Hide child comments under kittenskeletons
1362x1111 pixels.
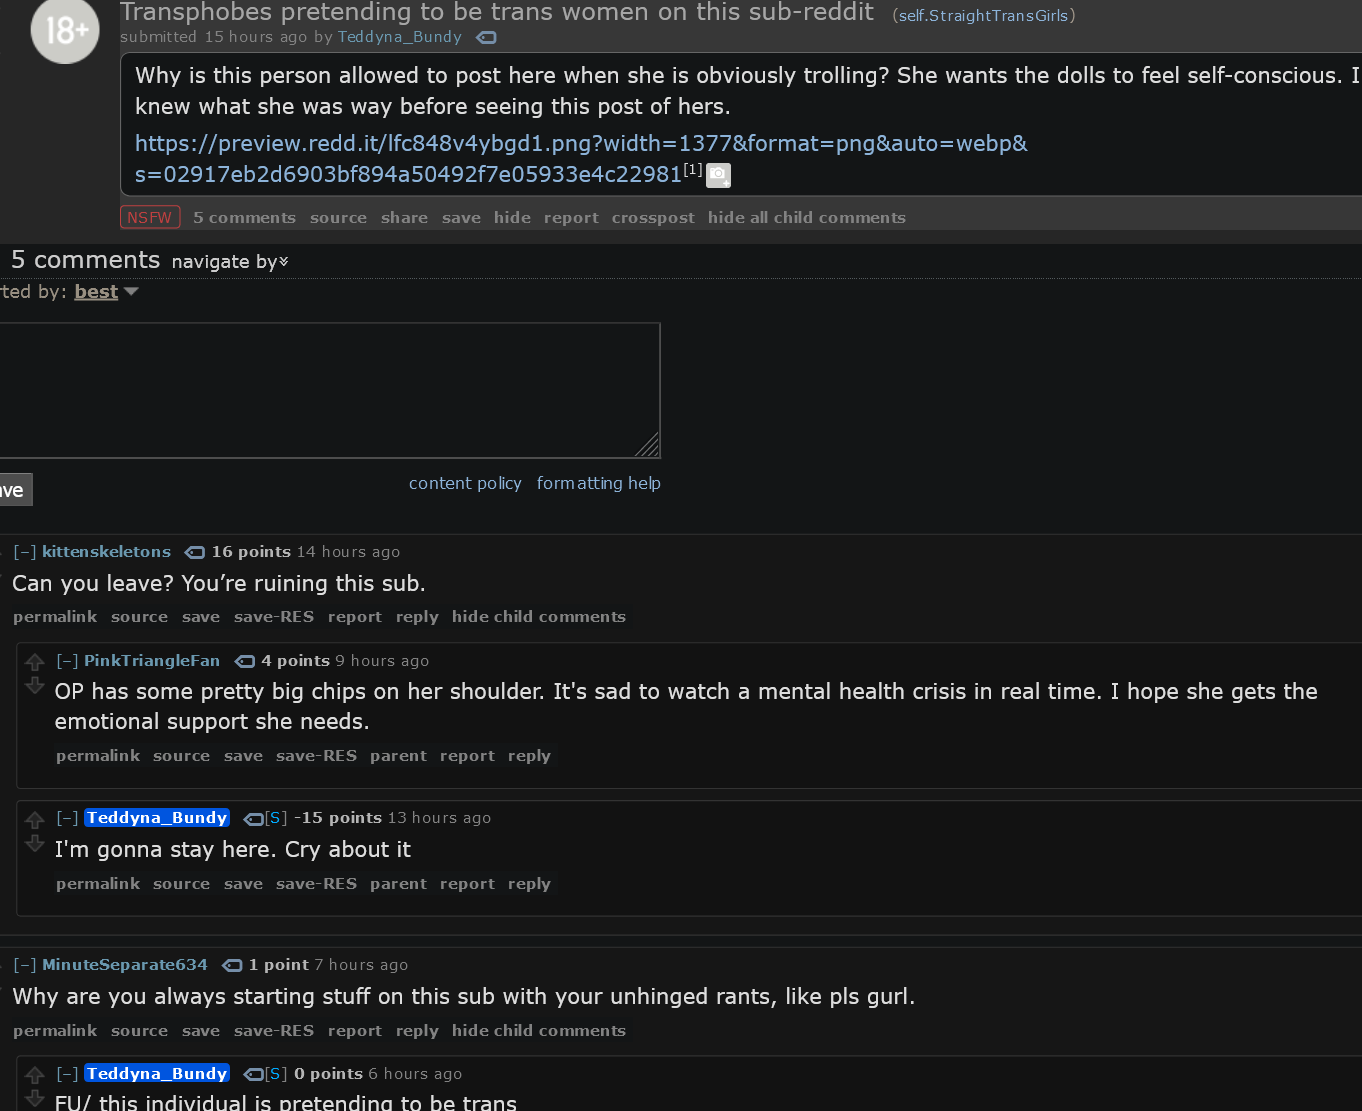(538, 617)
